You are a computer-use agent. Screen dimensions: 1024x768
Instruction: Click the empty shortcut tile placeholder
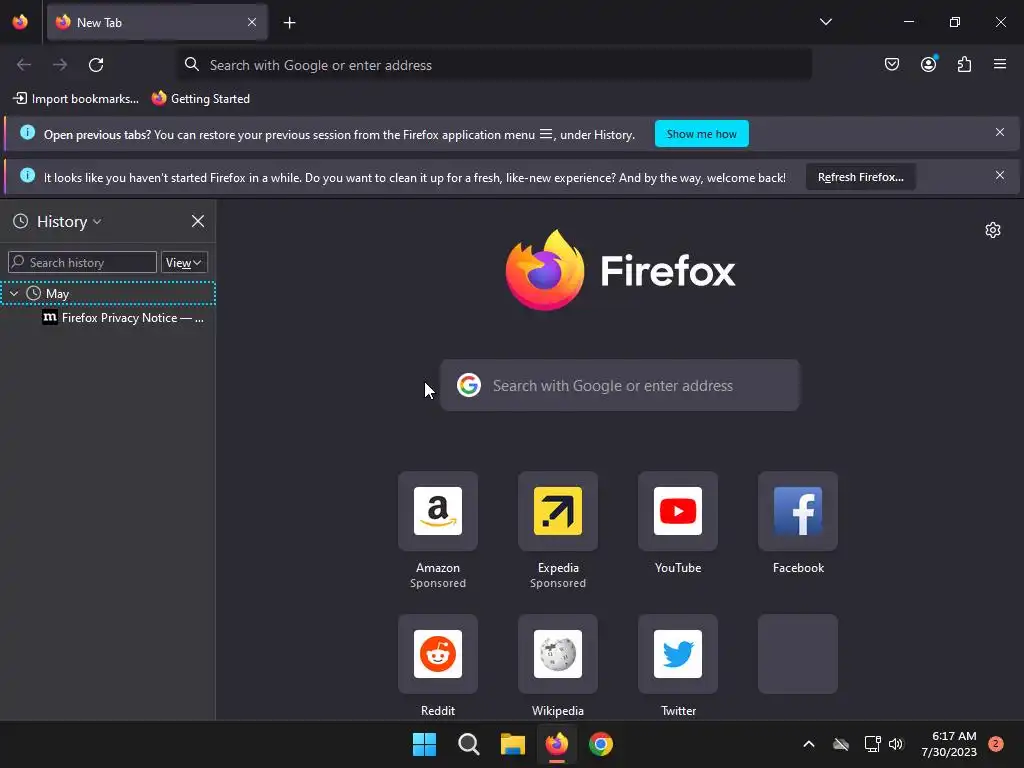coord(798,654)
